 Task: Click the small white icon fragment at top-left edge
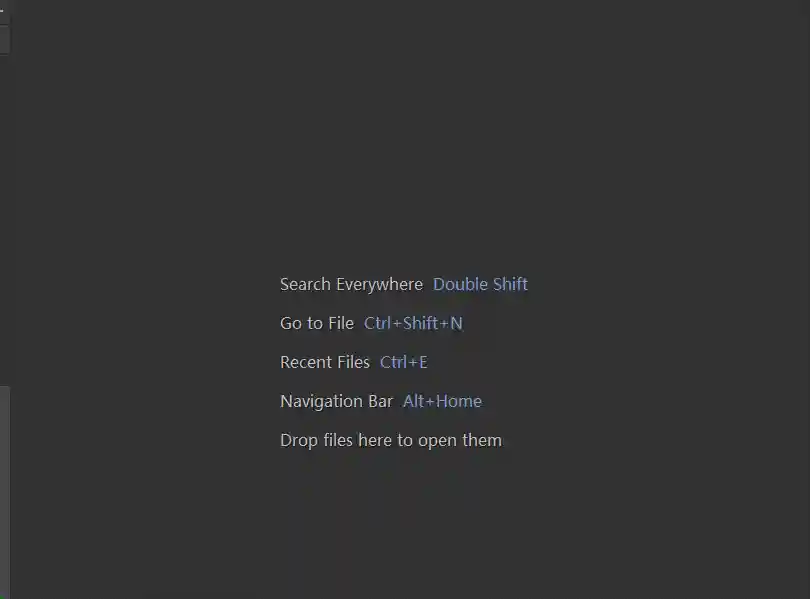click(2, 10)
